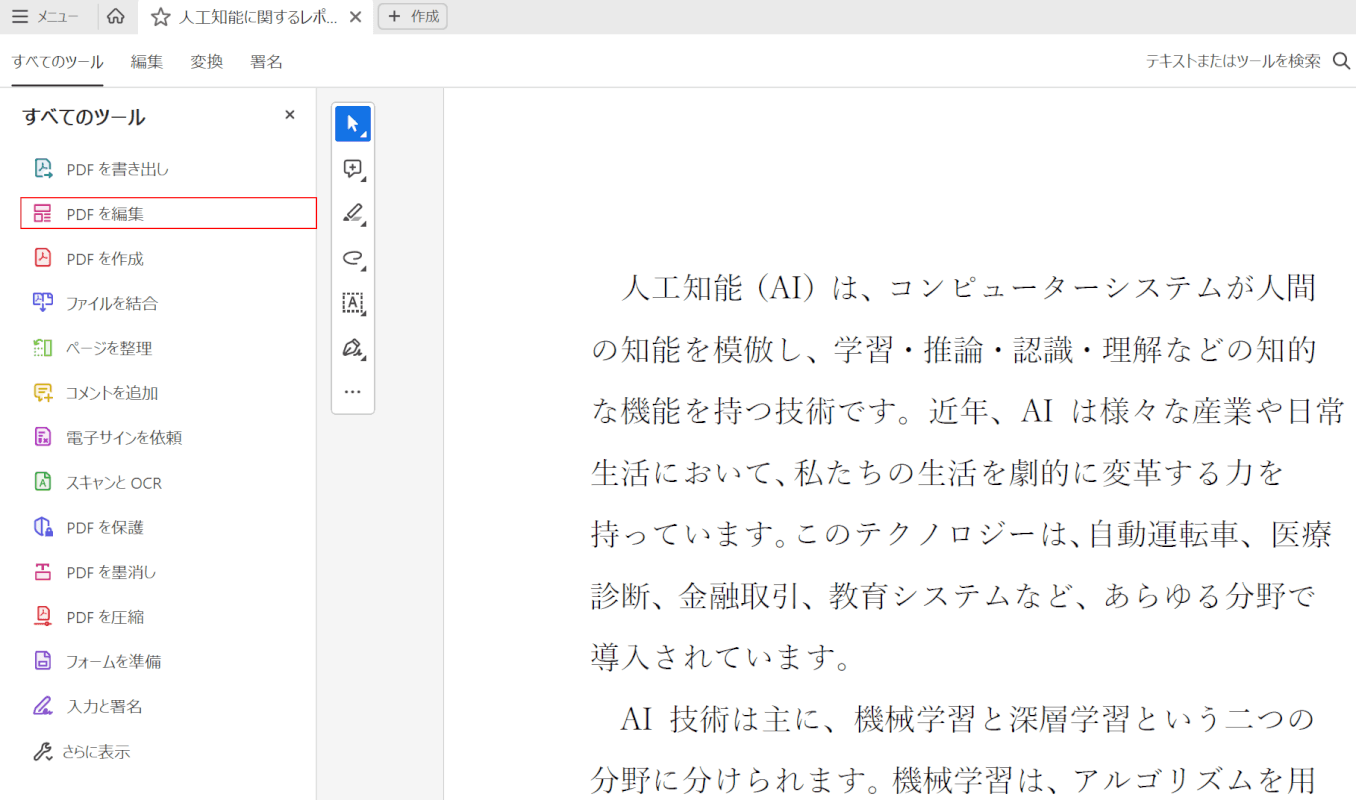Click the line starting AI 技術は主に
Image resolution: width=1356 pixels, height=800 pixels.
(968, 718)
